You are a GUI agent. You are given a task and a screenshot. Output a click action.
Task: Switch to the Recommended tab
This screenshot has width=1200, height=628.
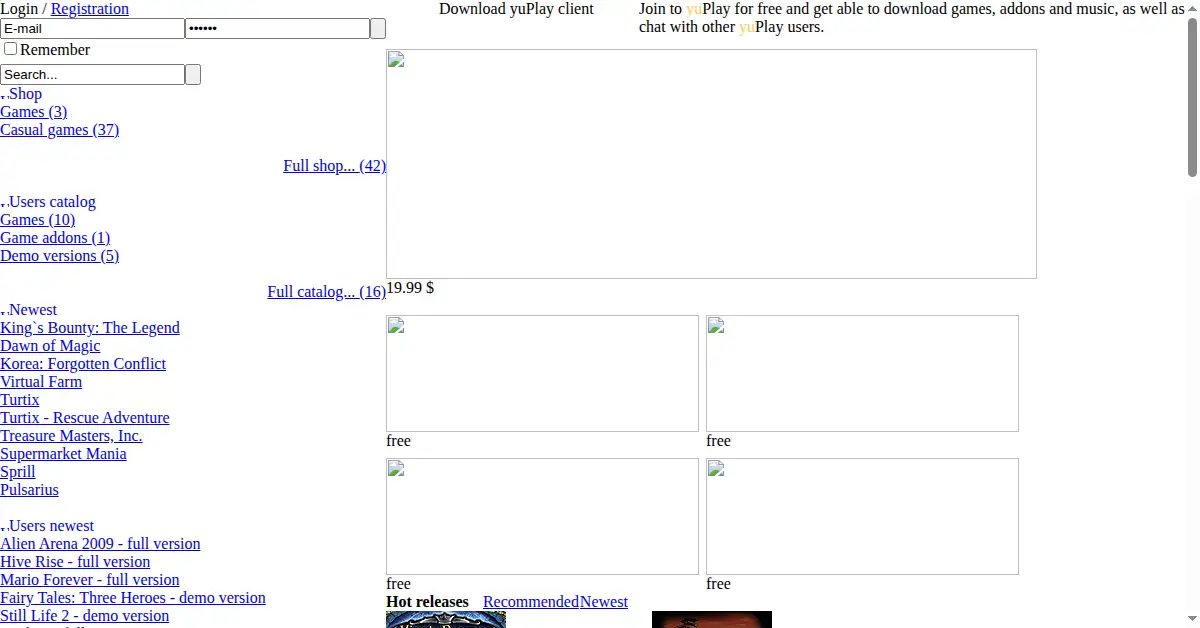pyautogui.click(x=531, y=602)
